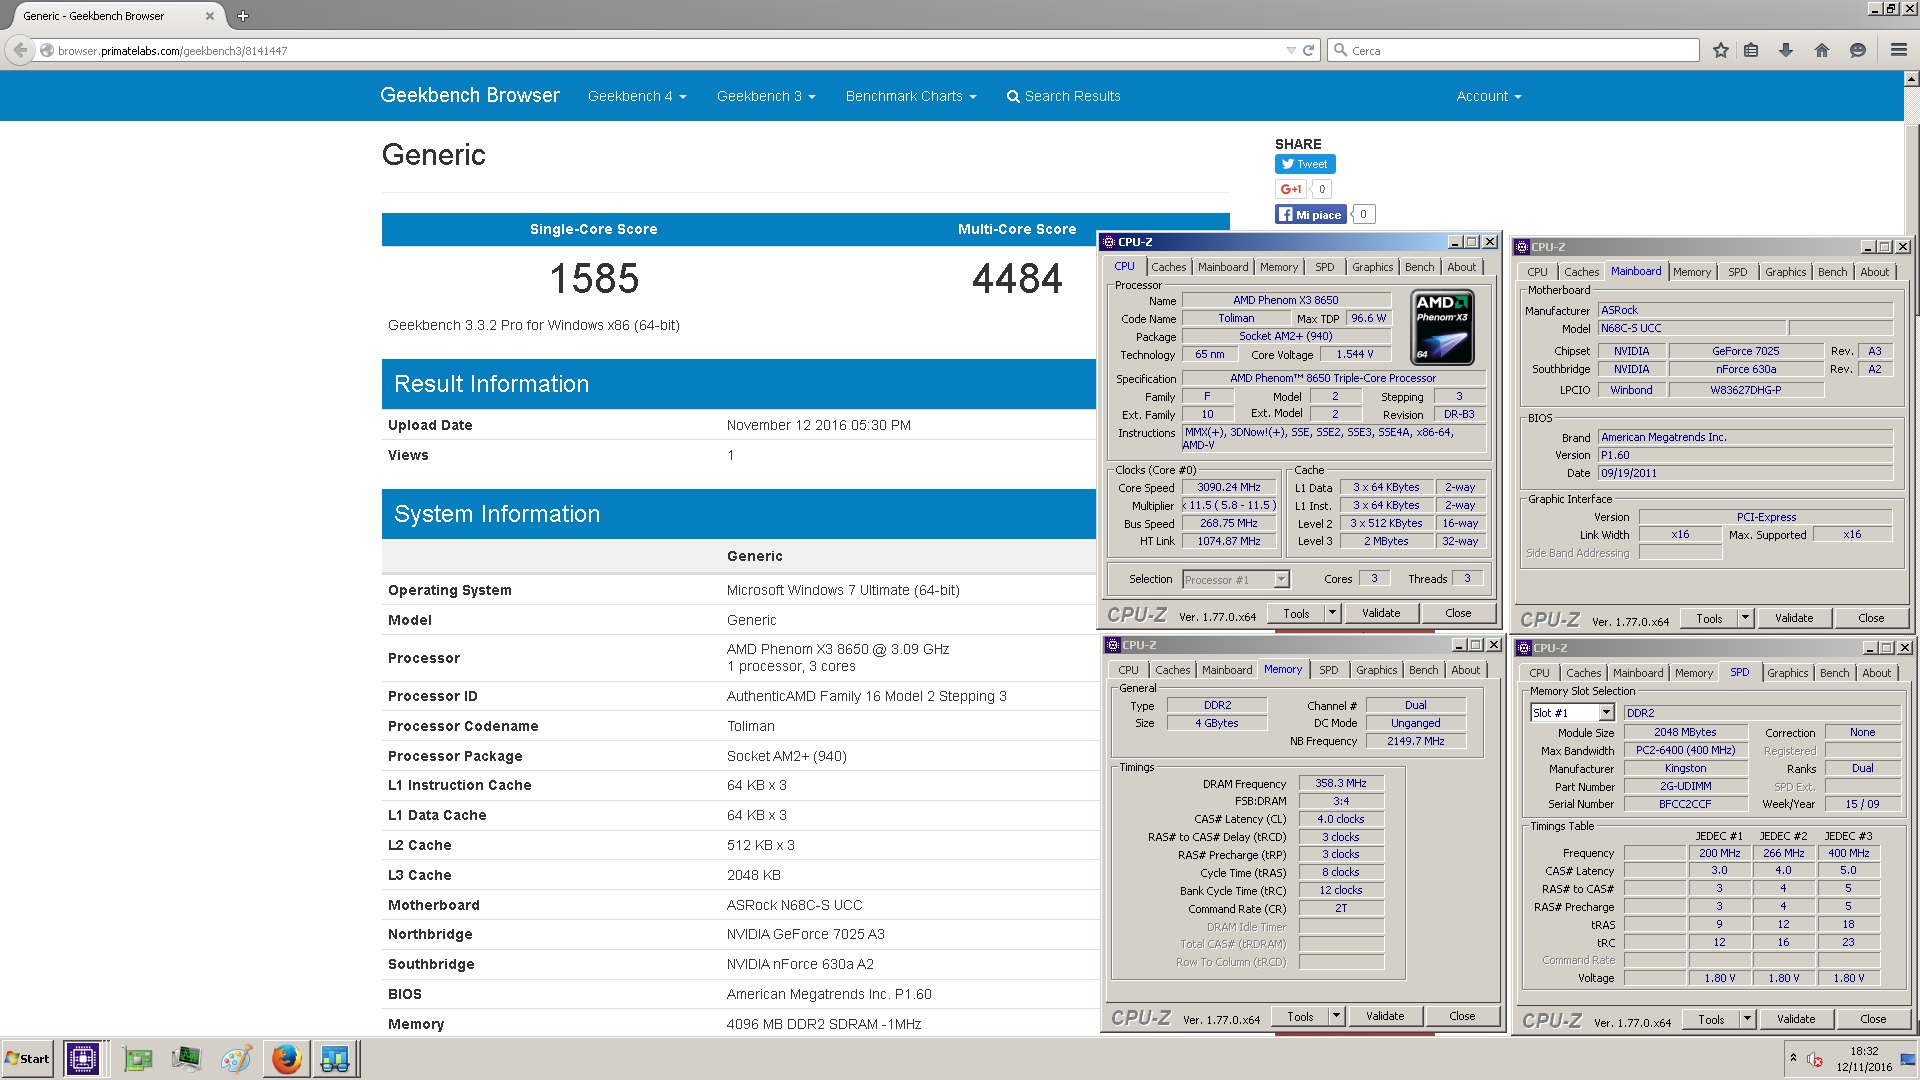The image size is (1920, 1080).
Task: Click the G+1 share button
Action: pyautogui.click(x=1291, y=189)
